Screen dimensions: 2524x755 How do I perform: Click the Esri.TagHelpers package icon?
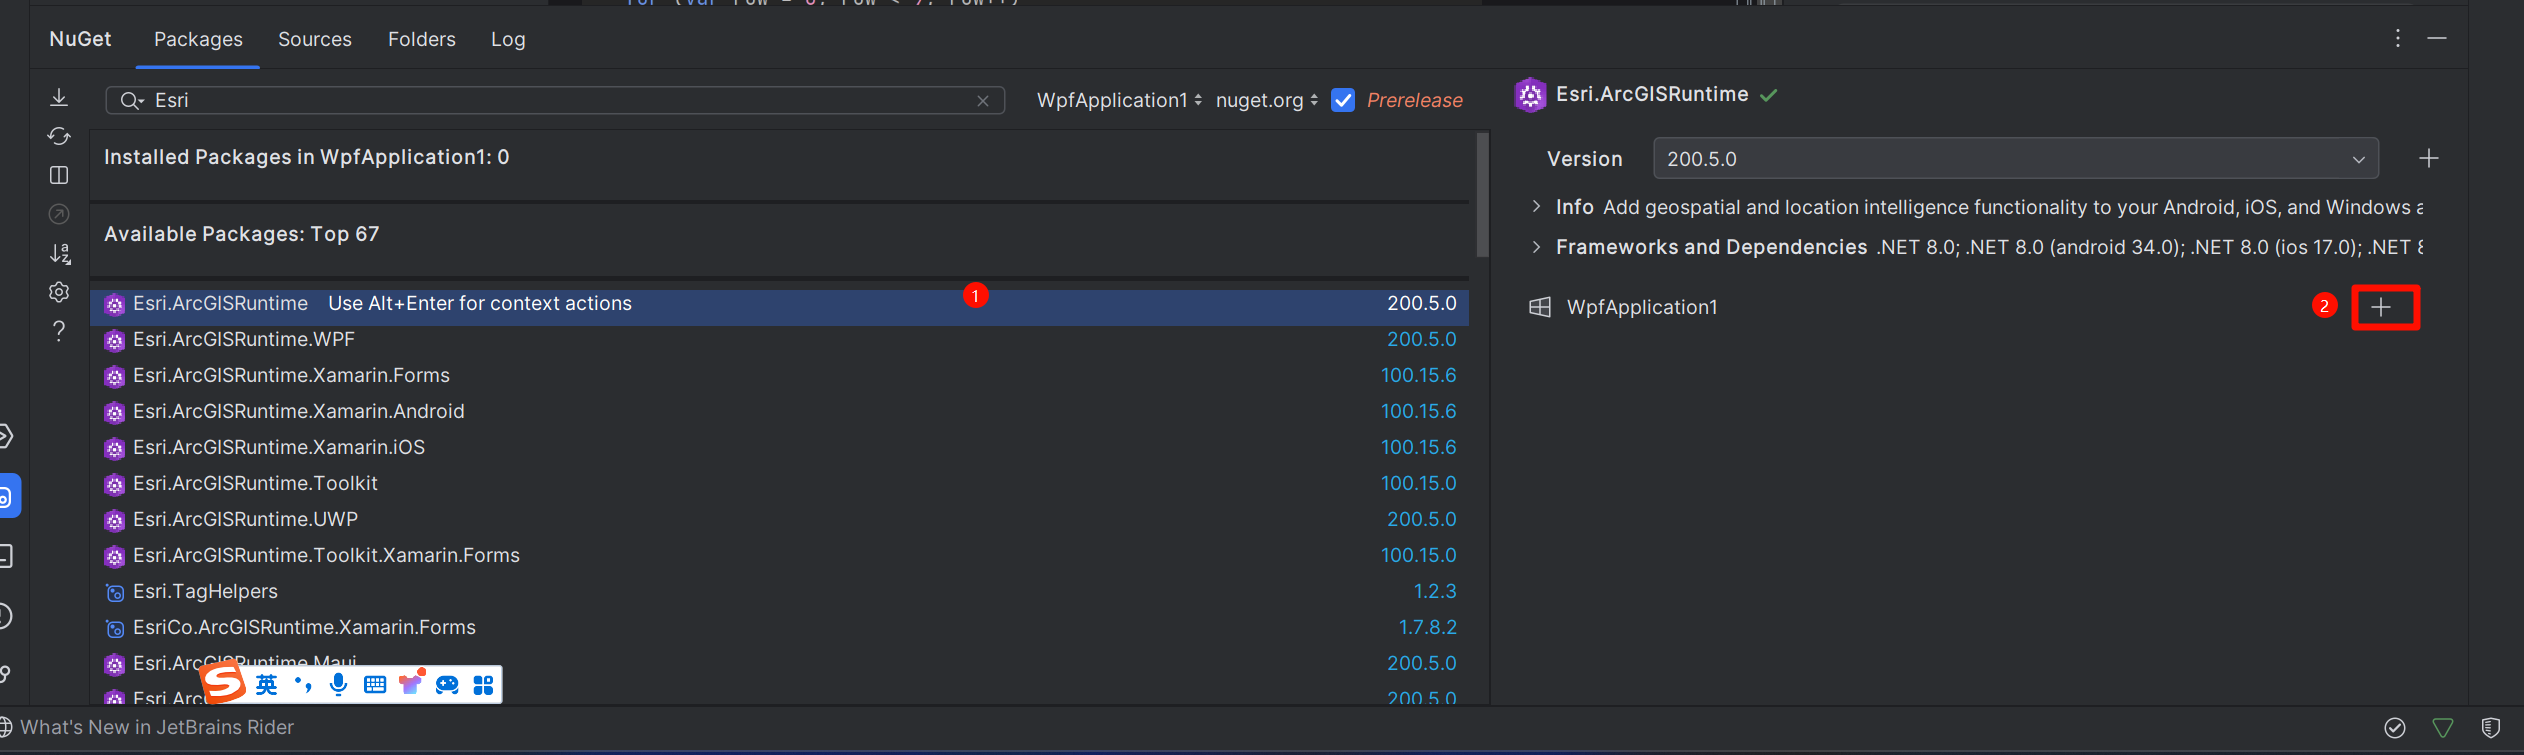coord(115,593)
